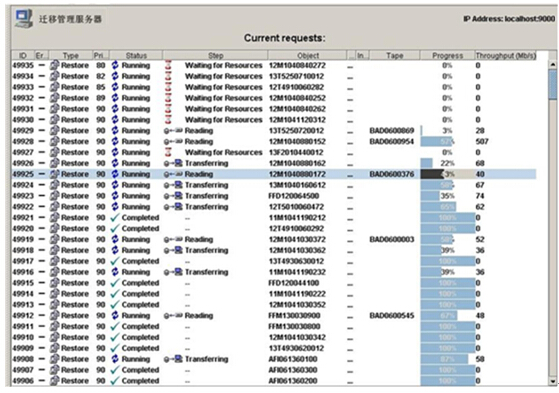Click tape BAD0600869

pos(392,131)
